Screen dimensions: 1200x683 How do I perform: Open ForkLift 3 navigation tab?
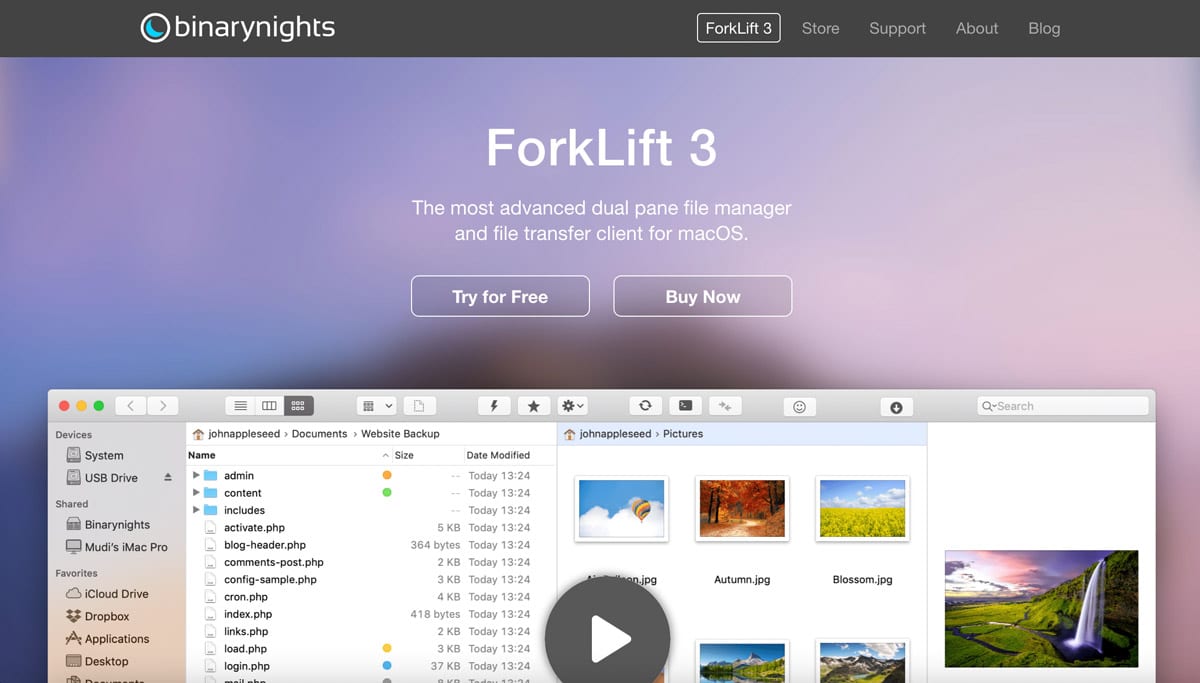click(x=739, y=28)
